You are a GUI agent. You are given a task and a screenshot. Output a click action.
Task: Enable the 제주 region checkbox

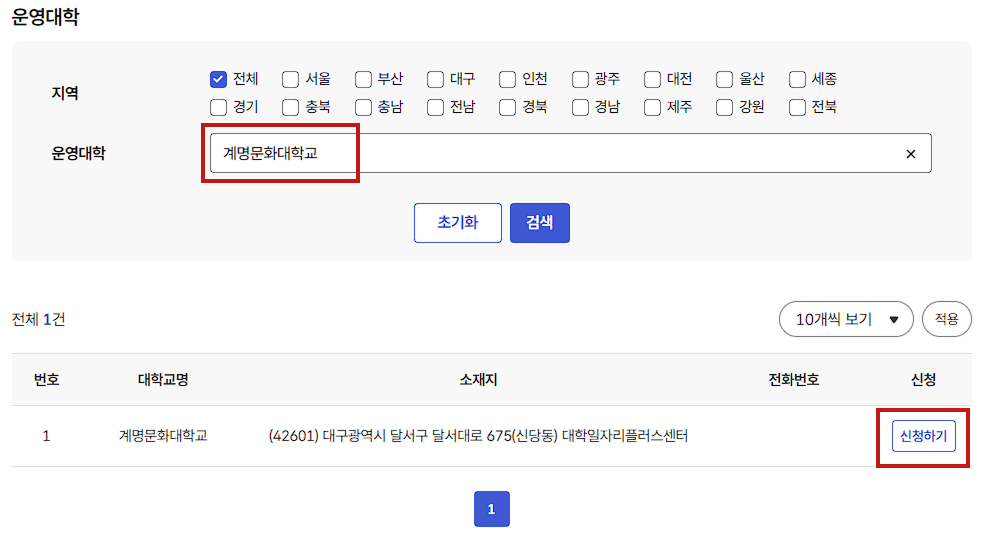tap(652, 107)
